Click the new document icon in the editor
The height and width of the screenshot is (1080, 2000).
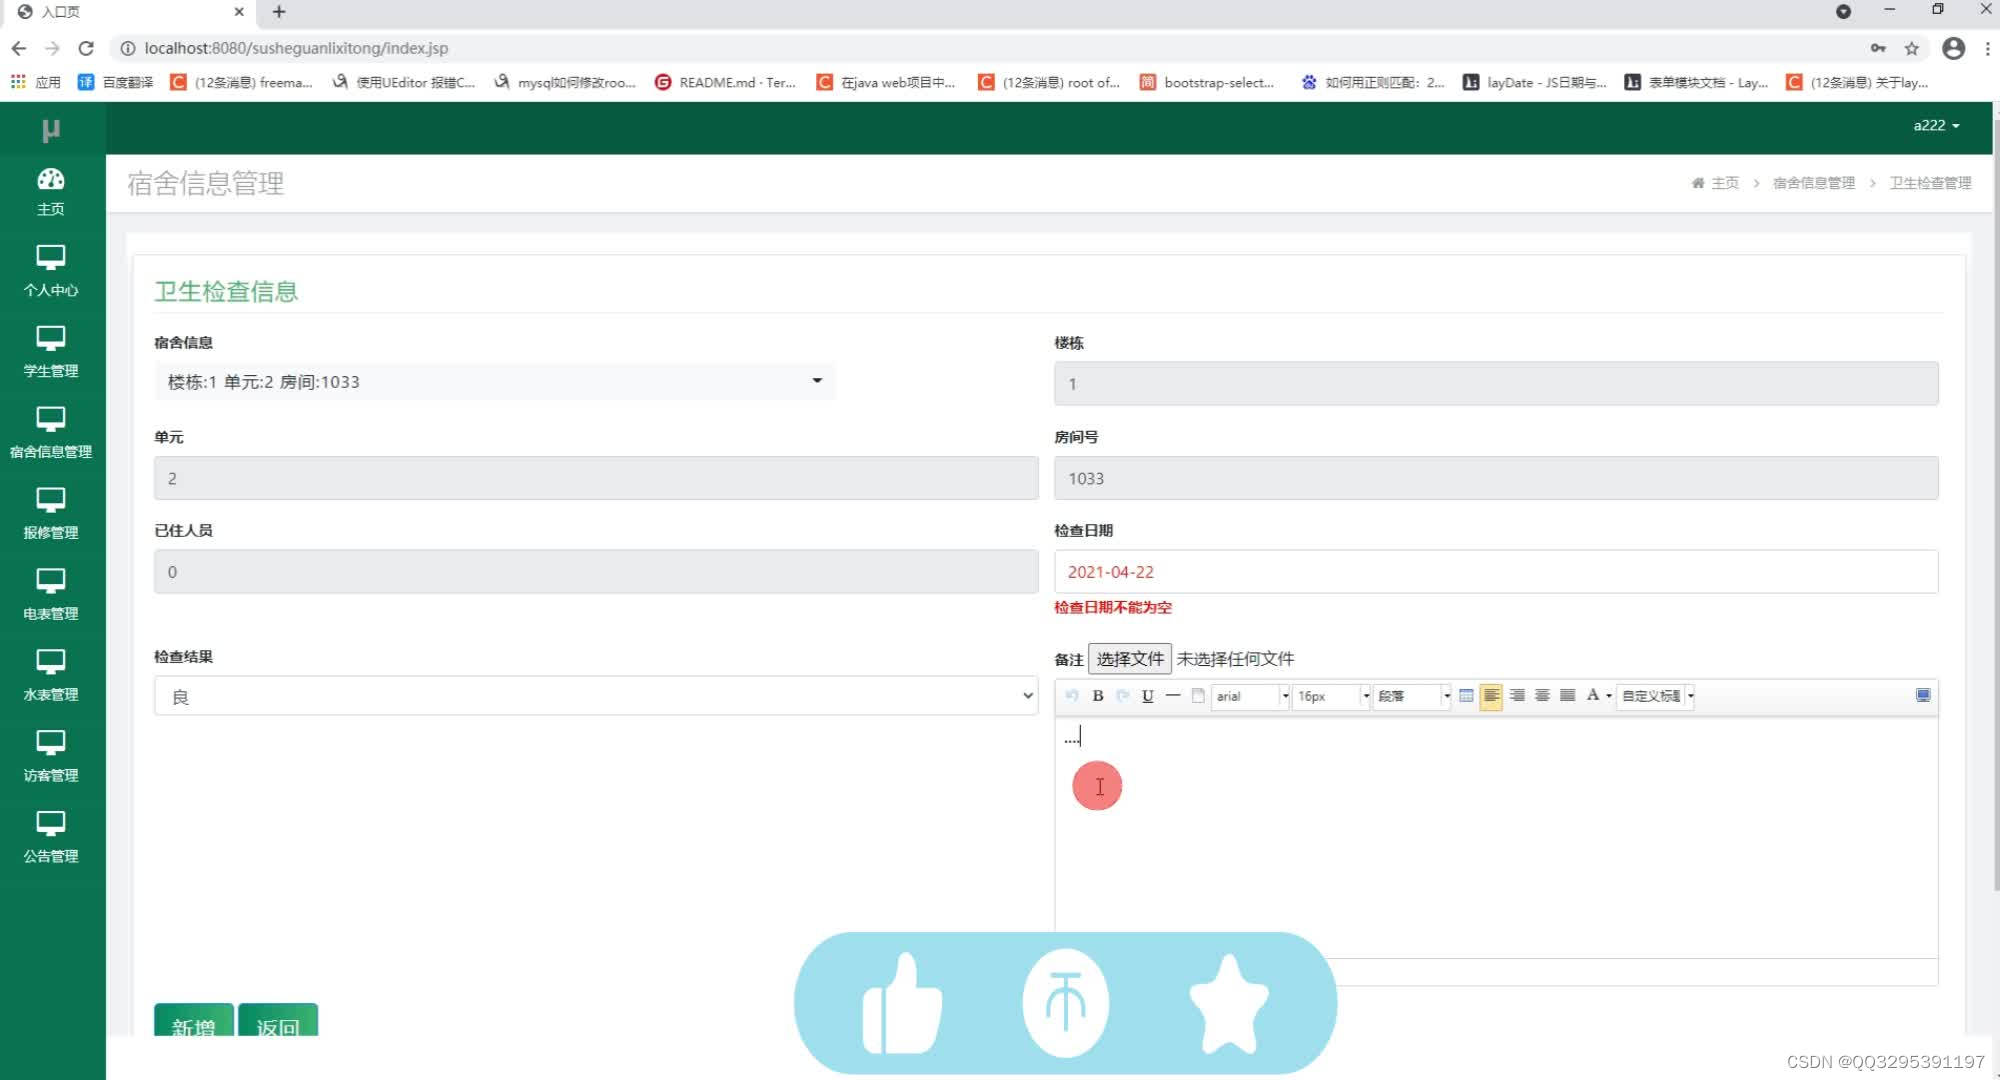1198,696
